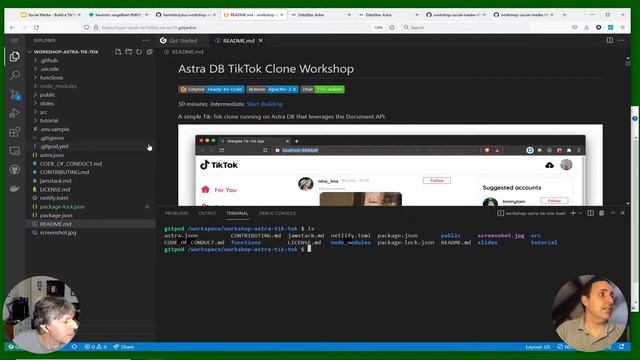Open the browser application menu
The height and width of the screenshot is (360, 640).
coord(622,27)
